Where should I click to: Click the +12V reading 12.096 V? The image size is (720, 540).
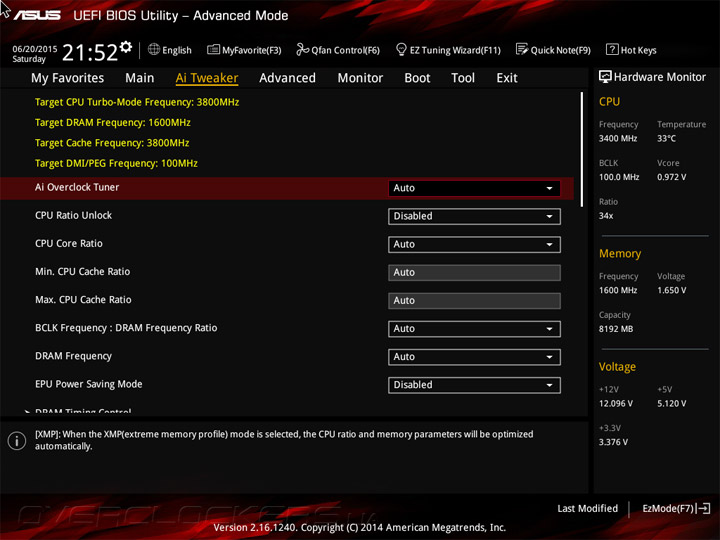tap(616, 404)
